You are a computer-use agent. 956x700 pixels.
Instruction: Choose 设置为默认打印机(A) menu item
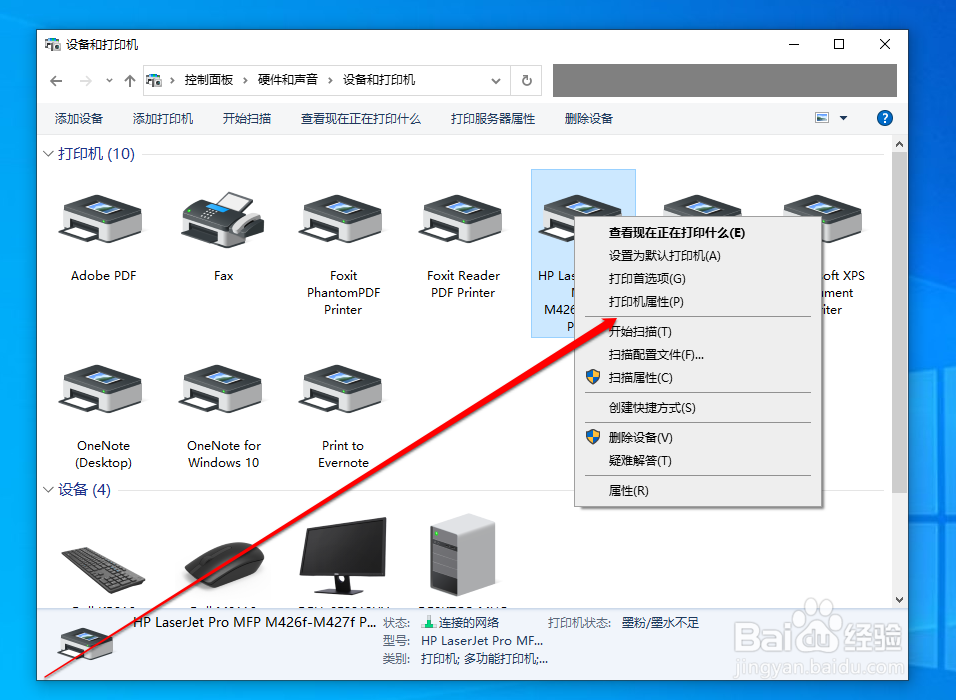pyautogui.click(x=698, y=256)
